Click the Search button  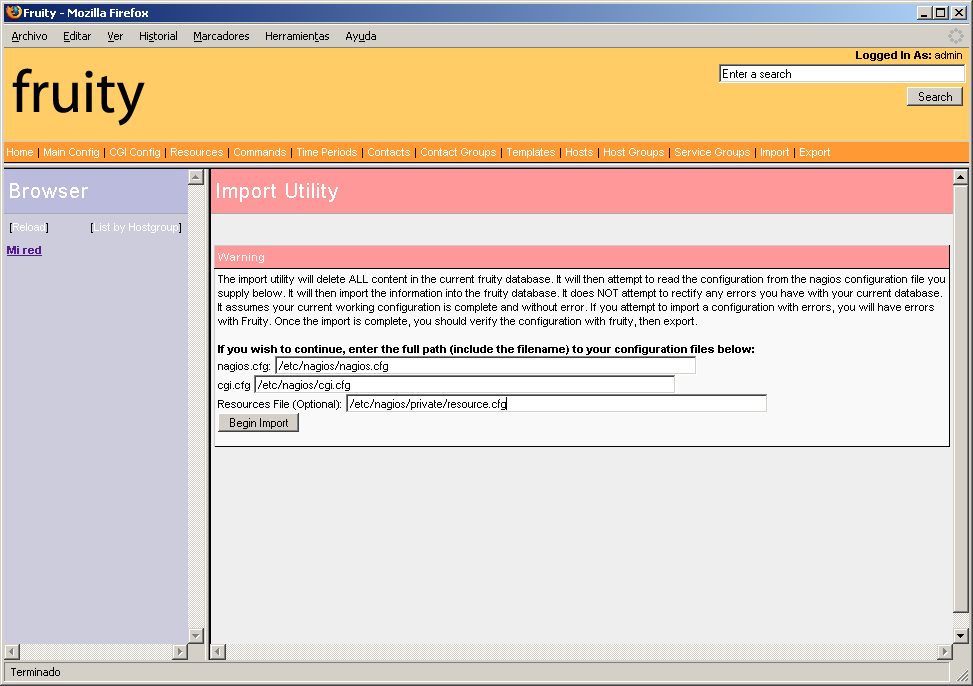pos(935,97)
